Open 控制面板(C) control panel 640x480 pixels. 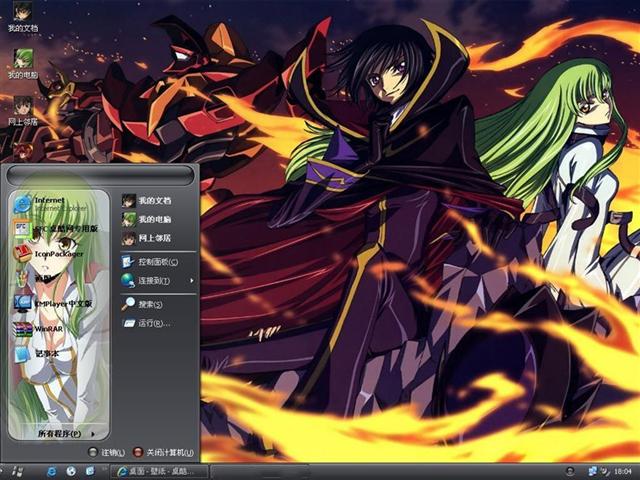150,262
